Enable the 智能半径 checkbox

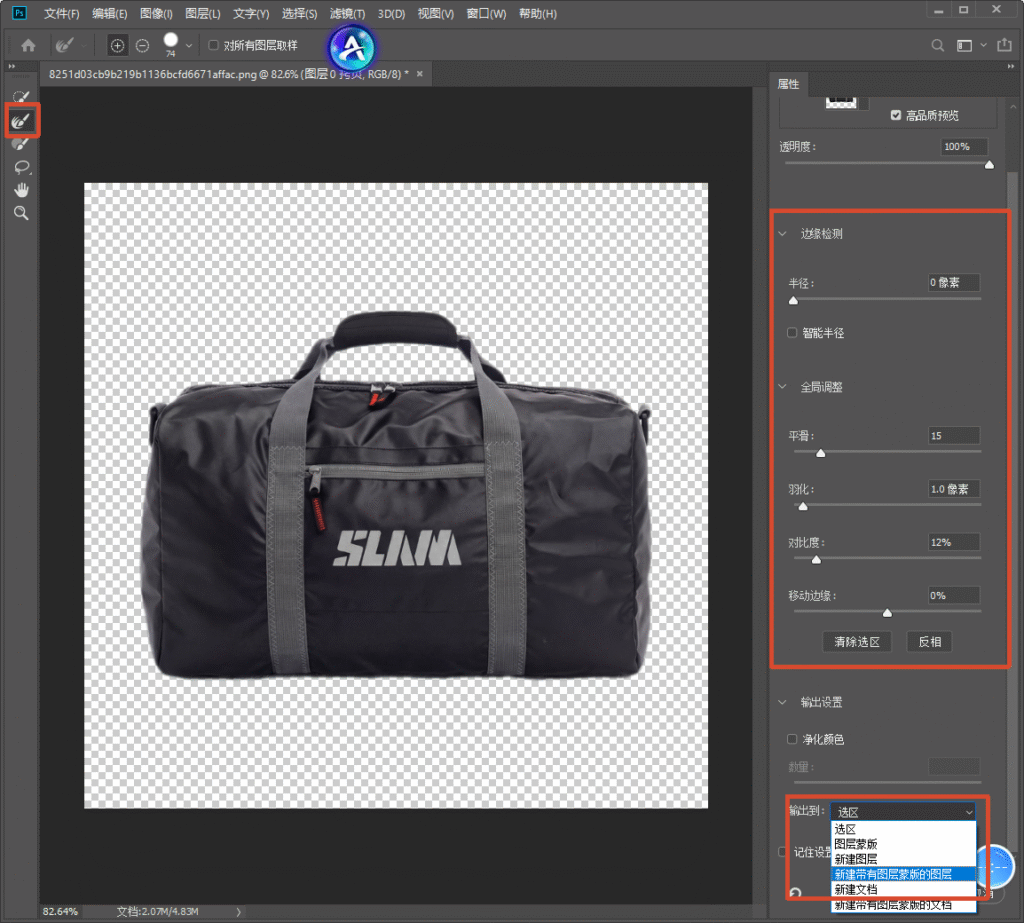(x=792, y=332)
